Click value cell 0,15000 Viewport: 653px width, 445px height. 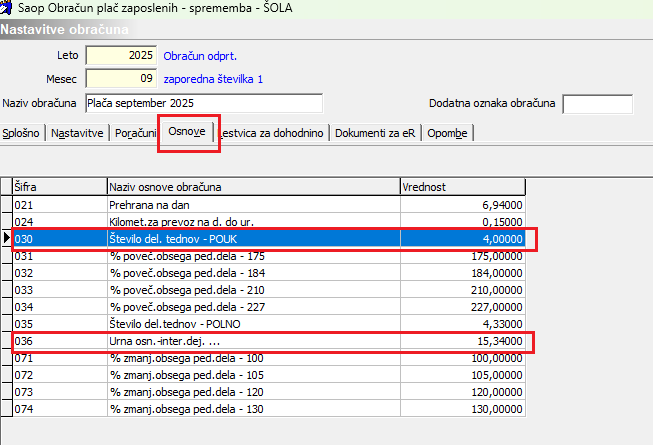click(x=463, y=222)
